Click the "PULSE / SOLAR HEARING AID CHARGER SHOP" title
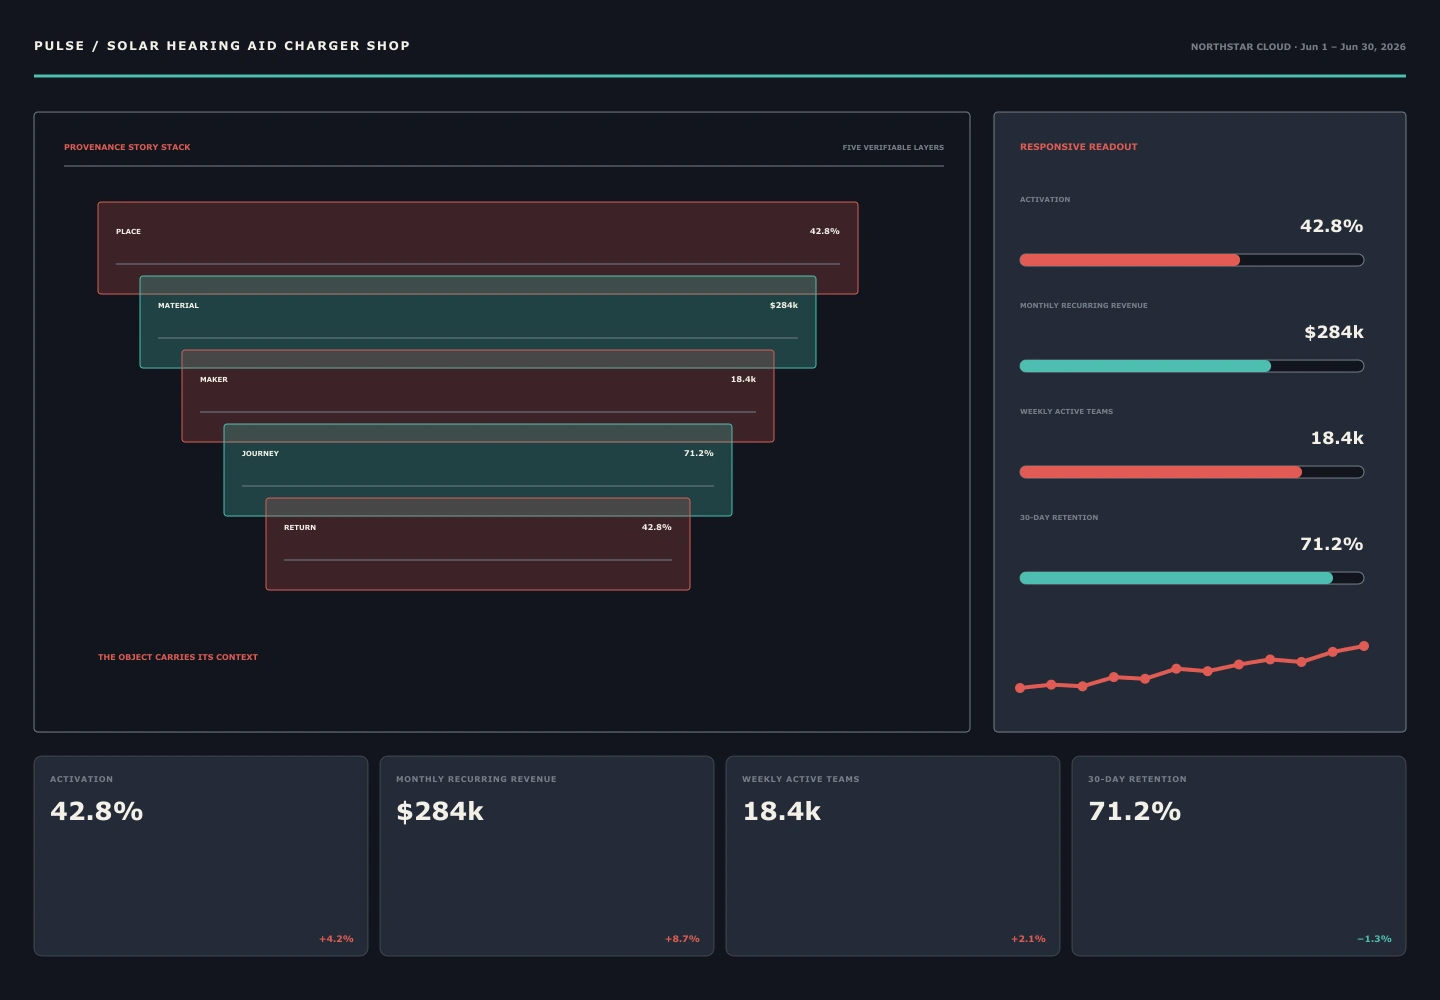This screenshot has width=1440, height=1000. [x=222, y=46]
